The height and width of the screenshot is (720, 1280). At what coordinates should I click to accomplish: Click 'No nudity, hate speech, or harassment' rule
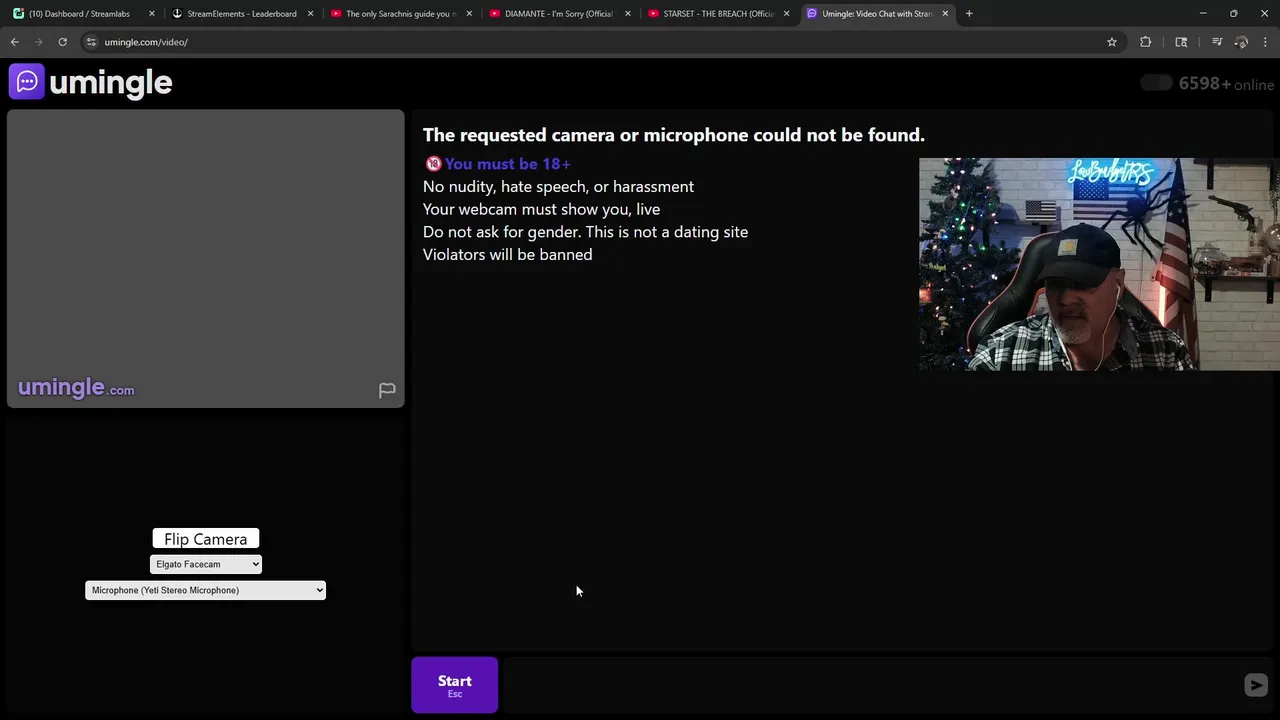pos(558,187)
